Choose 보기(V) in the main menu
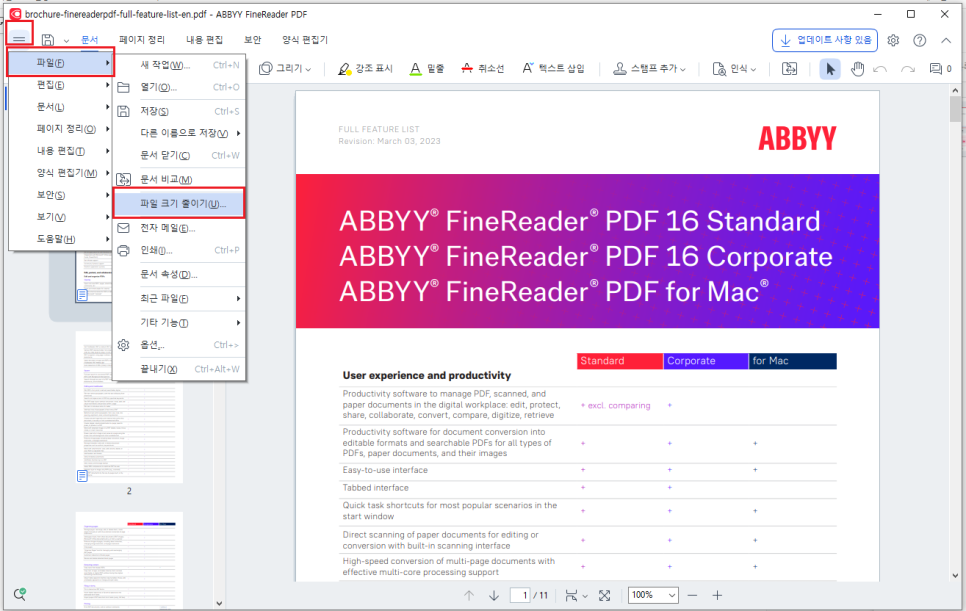This screenshot has width=966, height=611. tap(60, 217)
